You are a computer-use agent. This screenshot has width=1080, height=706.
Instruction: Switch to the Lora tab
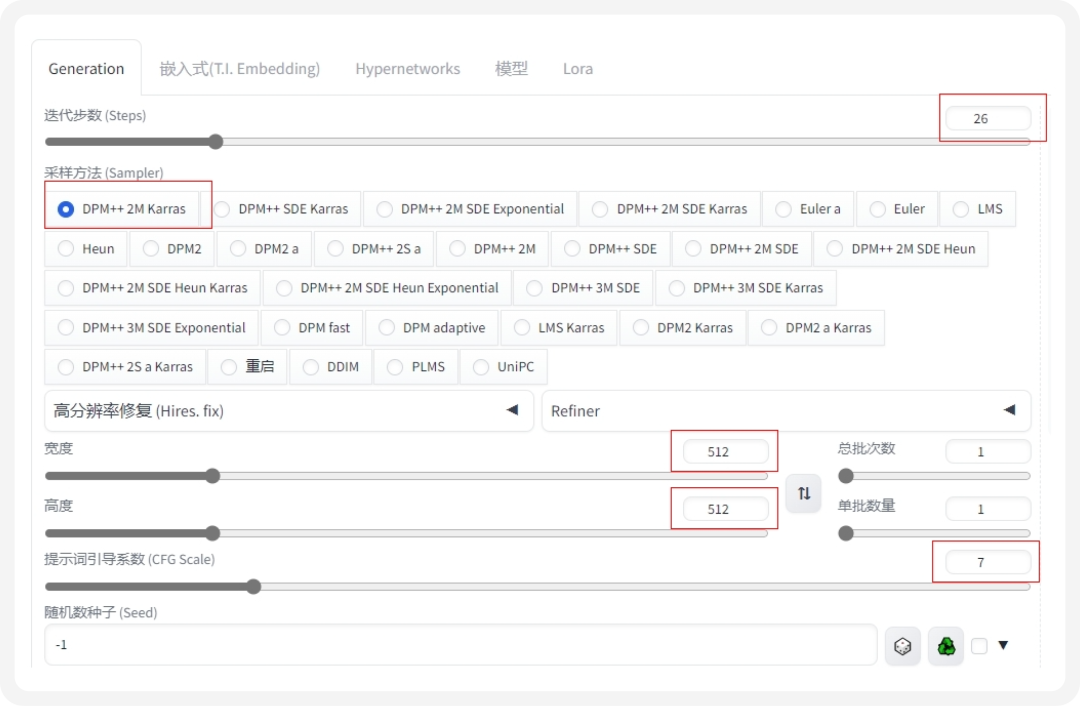point(578,69)
